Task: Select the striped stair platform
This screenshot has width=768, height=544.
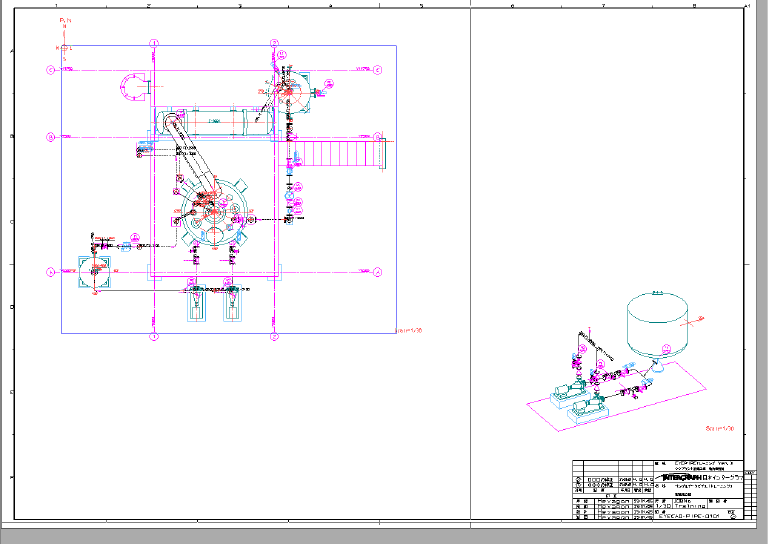Action: point(332,154)
